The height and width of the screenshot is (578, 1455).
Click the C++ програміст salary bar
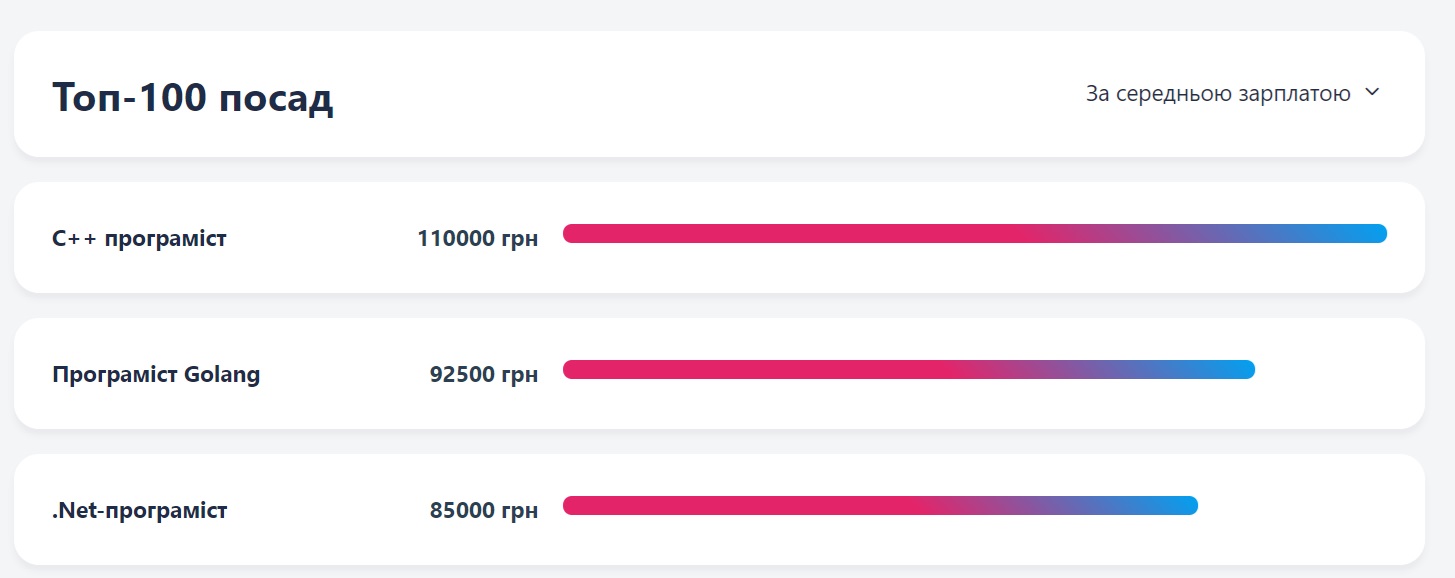click(x=975, y=234)
